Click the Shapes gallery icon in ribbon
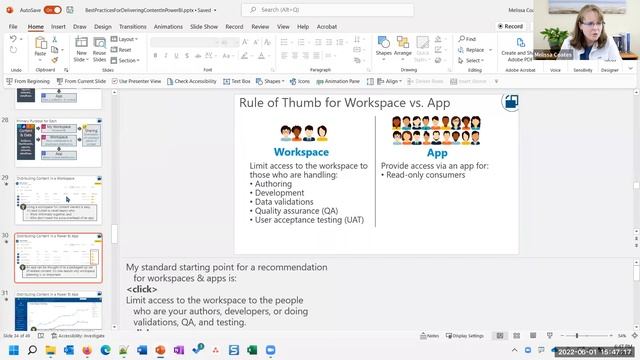640x360 pixels. pos(383,42)
